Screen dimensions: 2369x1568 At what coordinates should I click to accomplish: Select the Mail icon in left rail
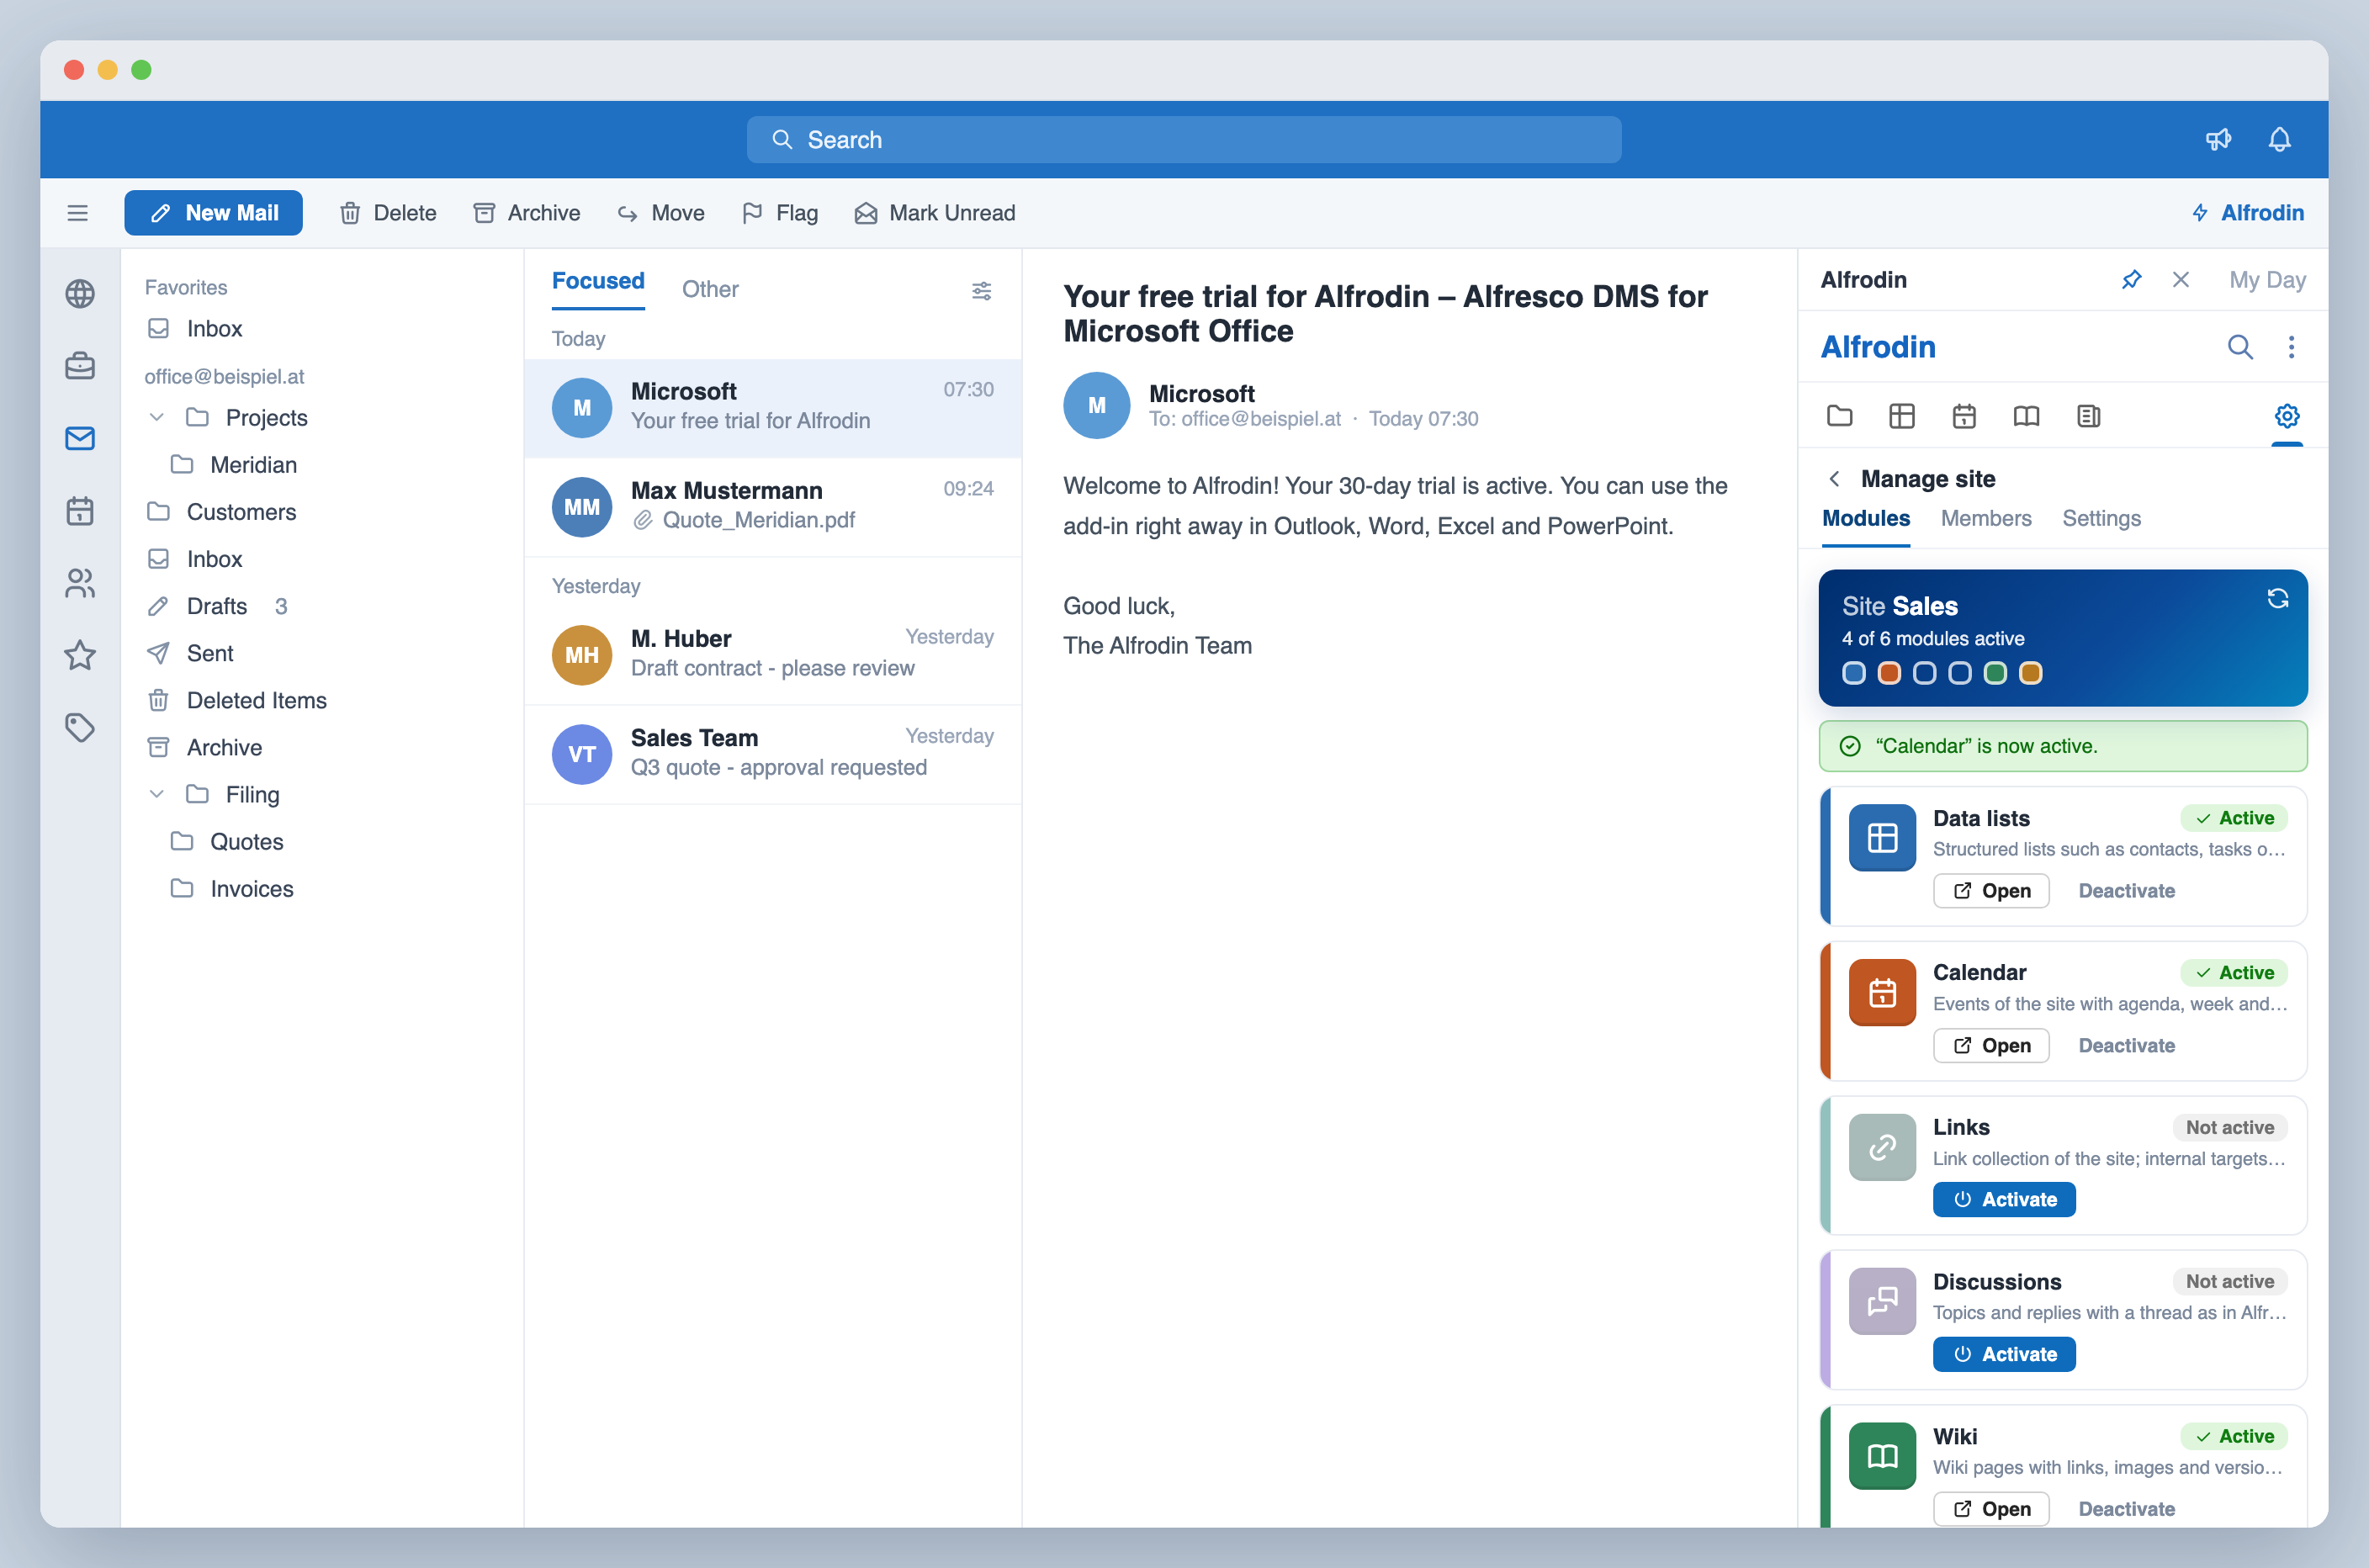click(80, 438)
